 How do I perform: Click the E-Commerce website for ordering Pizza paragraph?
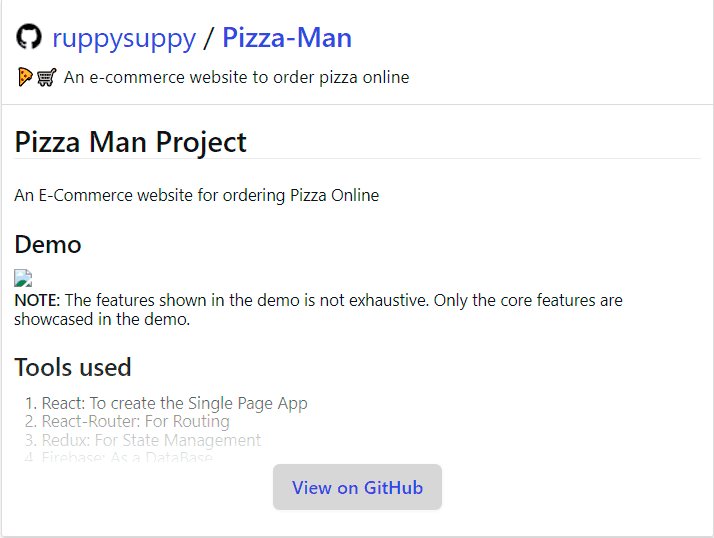point(197,195)
